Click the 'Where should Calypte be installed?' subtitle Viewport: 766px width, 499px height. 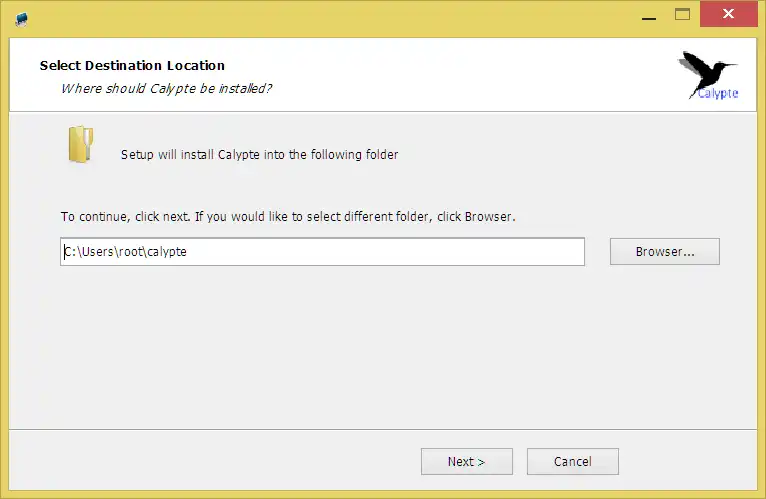(167, 88)
